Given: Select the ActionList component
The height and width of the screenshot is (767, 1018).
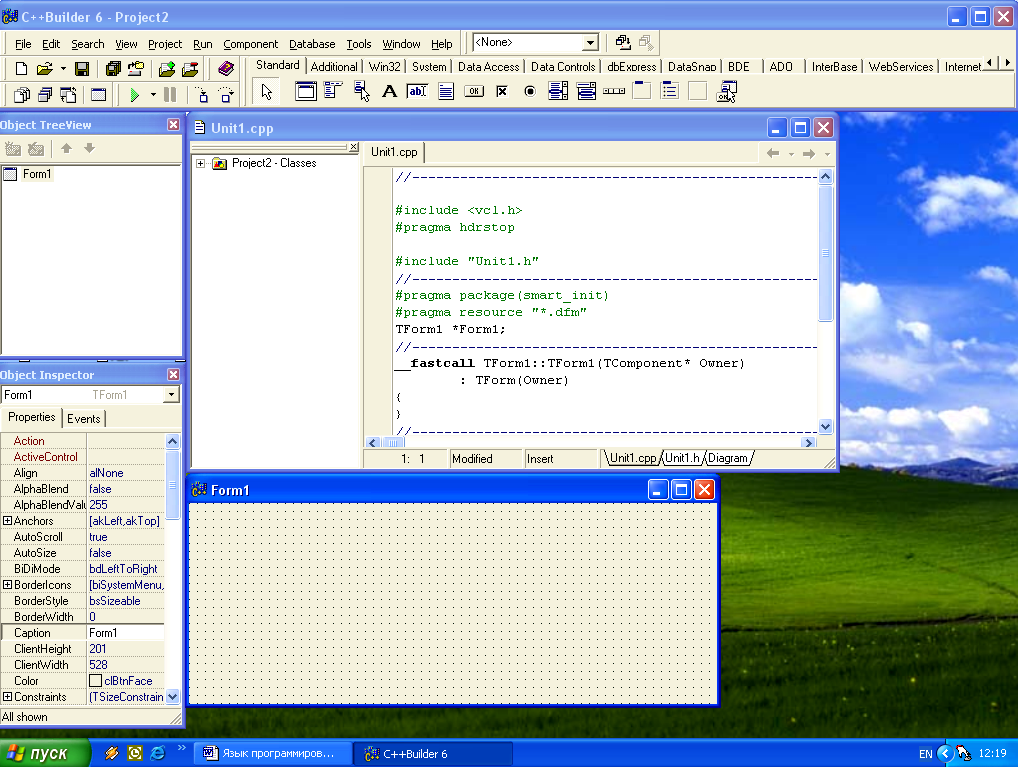Looking at the screenshot, I should [726, 92].
